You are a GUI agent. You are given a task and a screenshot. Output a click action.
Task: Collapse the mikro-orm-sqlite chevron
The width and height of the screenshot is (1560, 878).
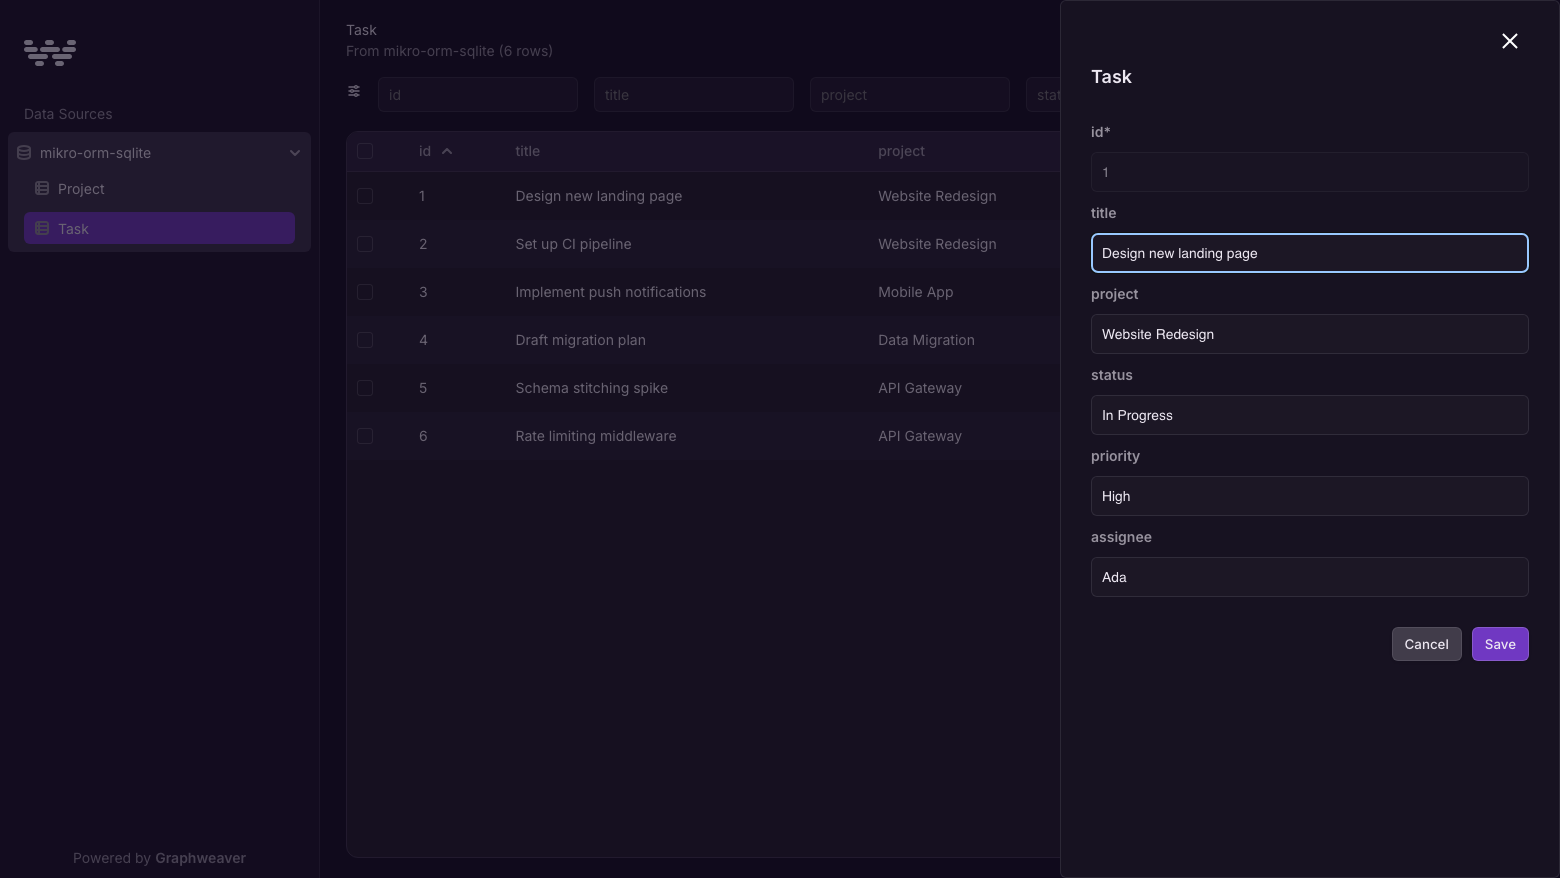tap(295, 153)
